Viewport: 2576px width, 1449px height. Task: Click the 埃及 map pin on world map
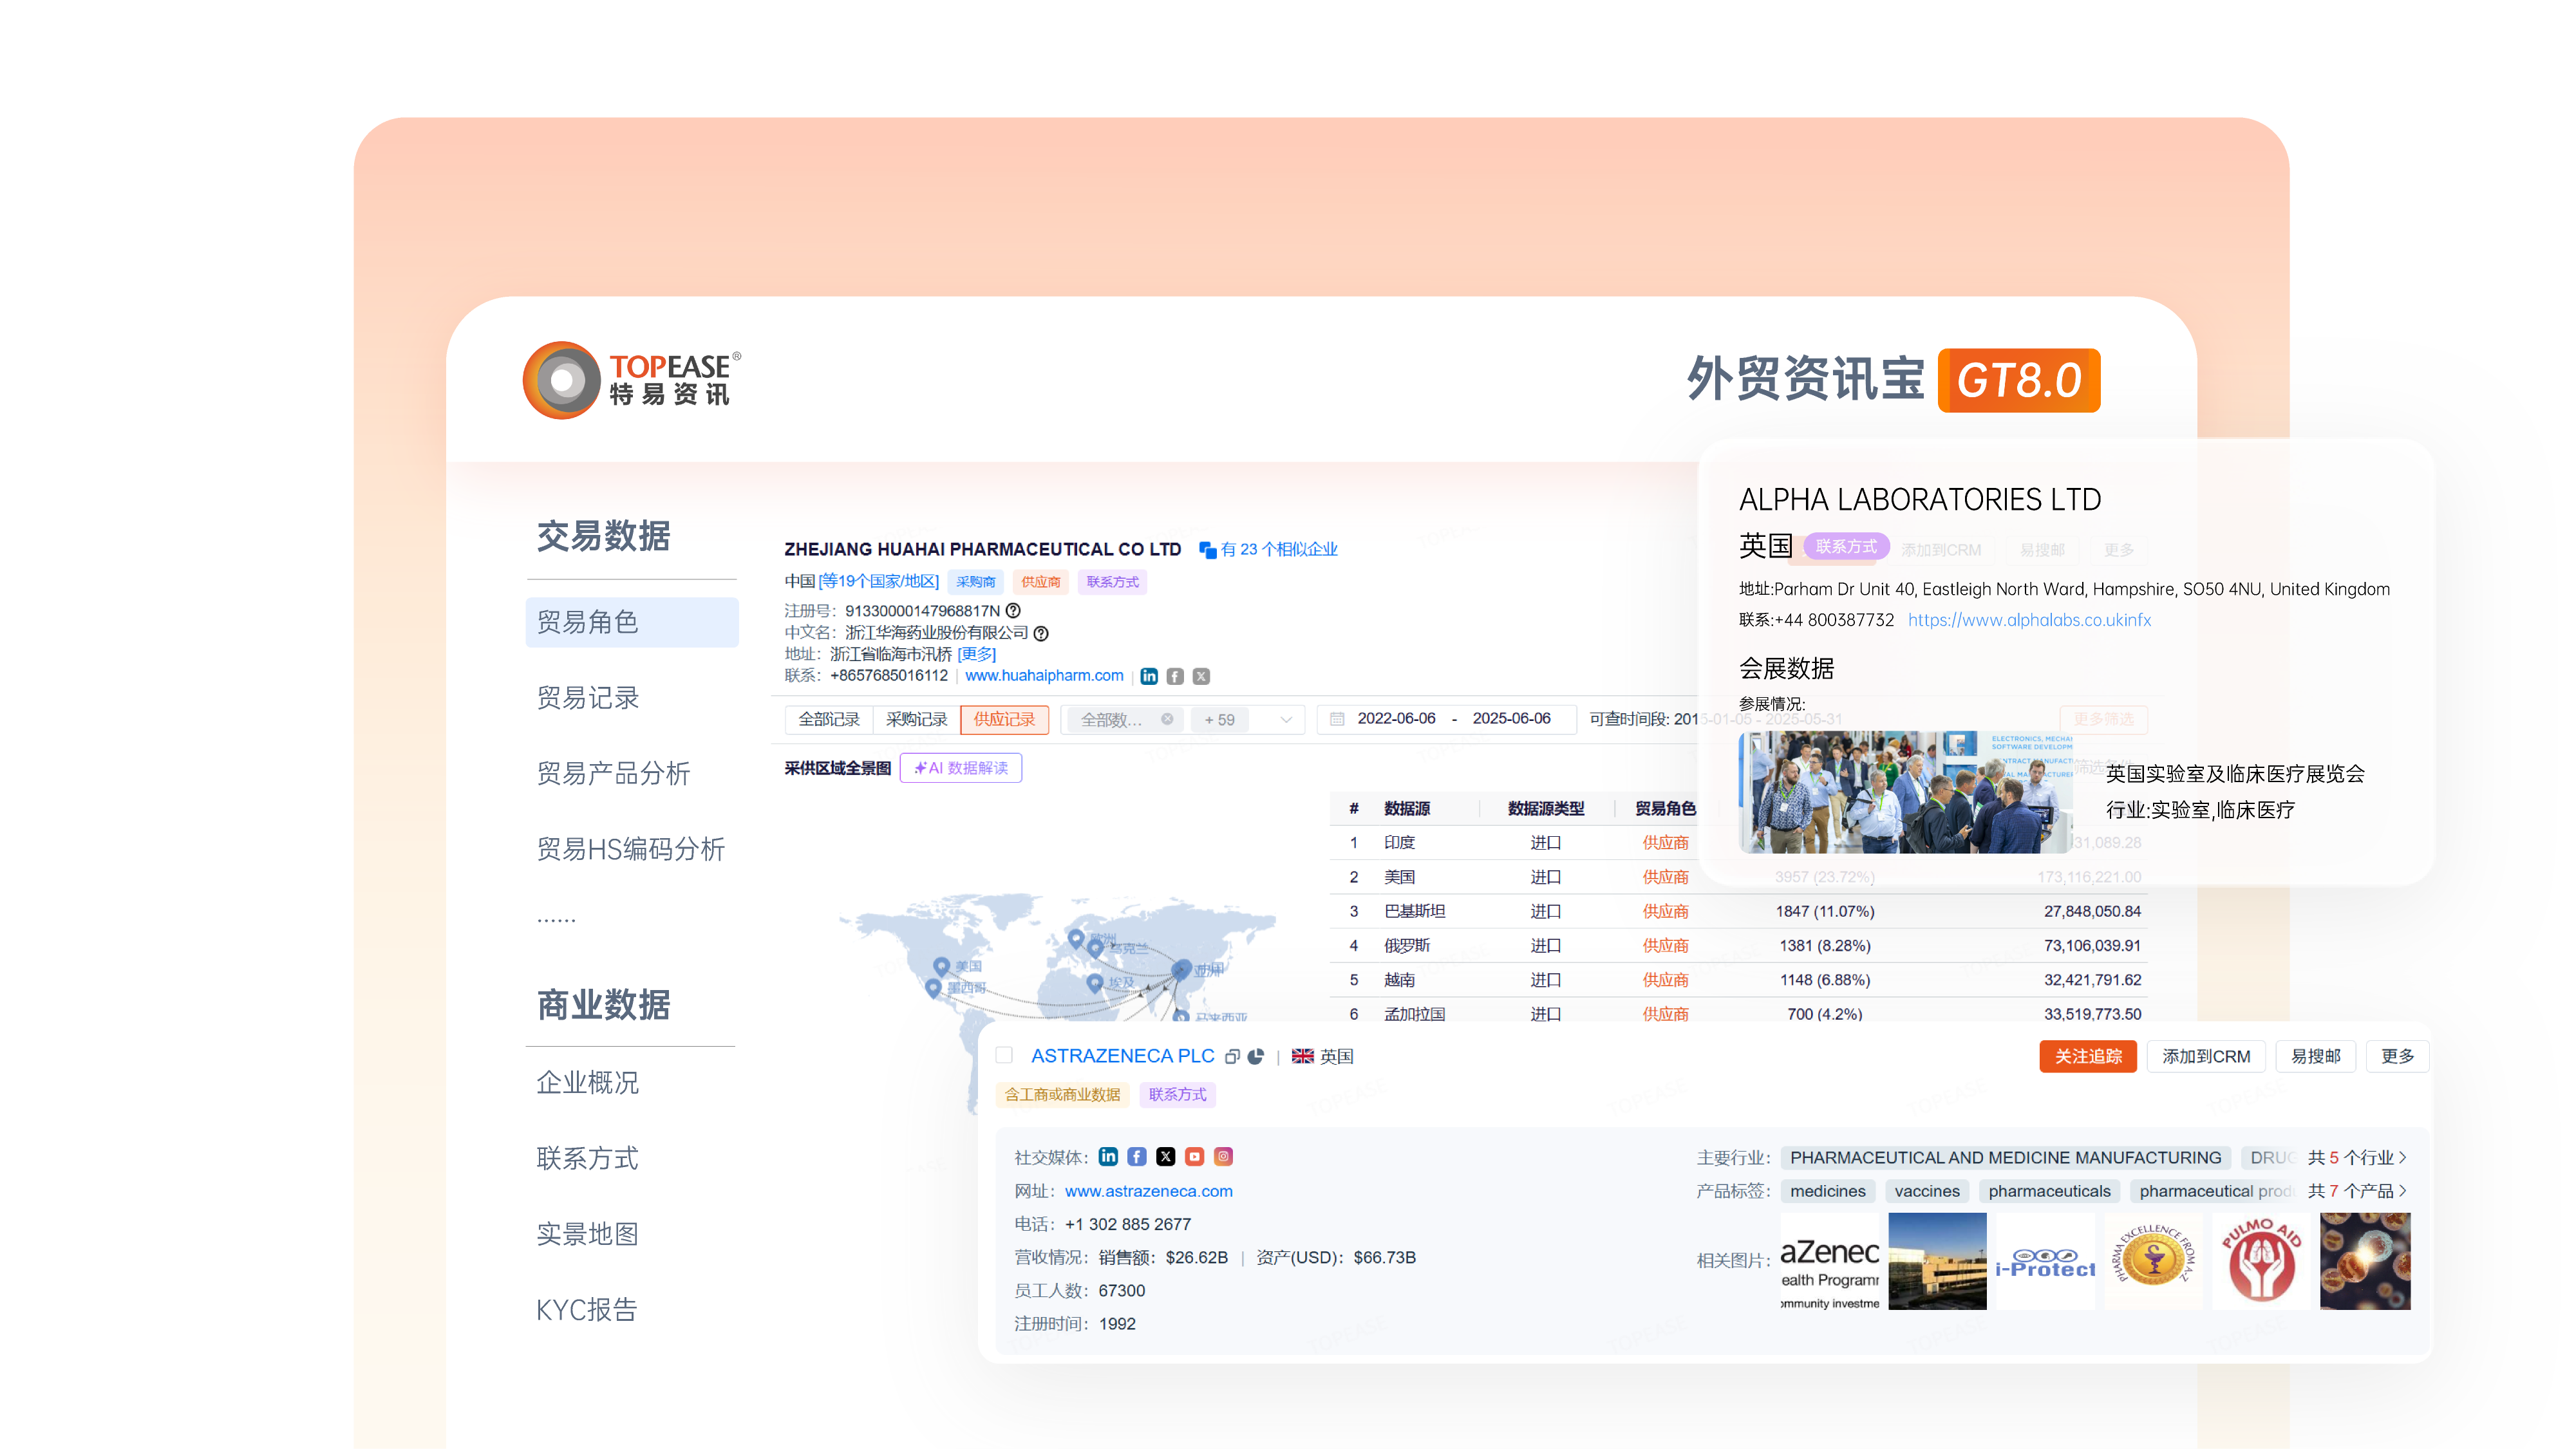[1095, 983]
